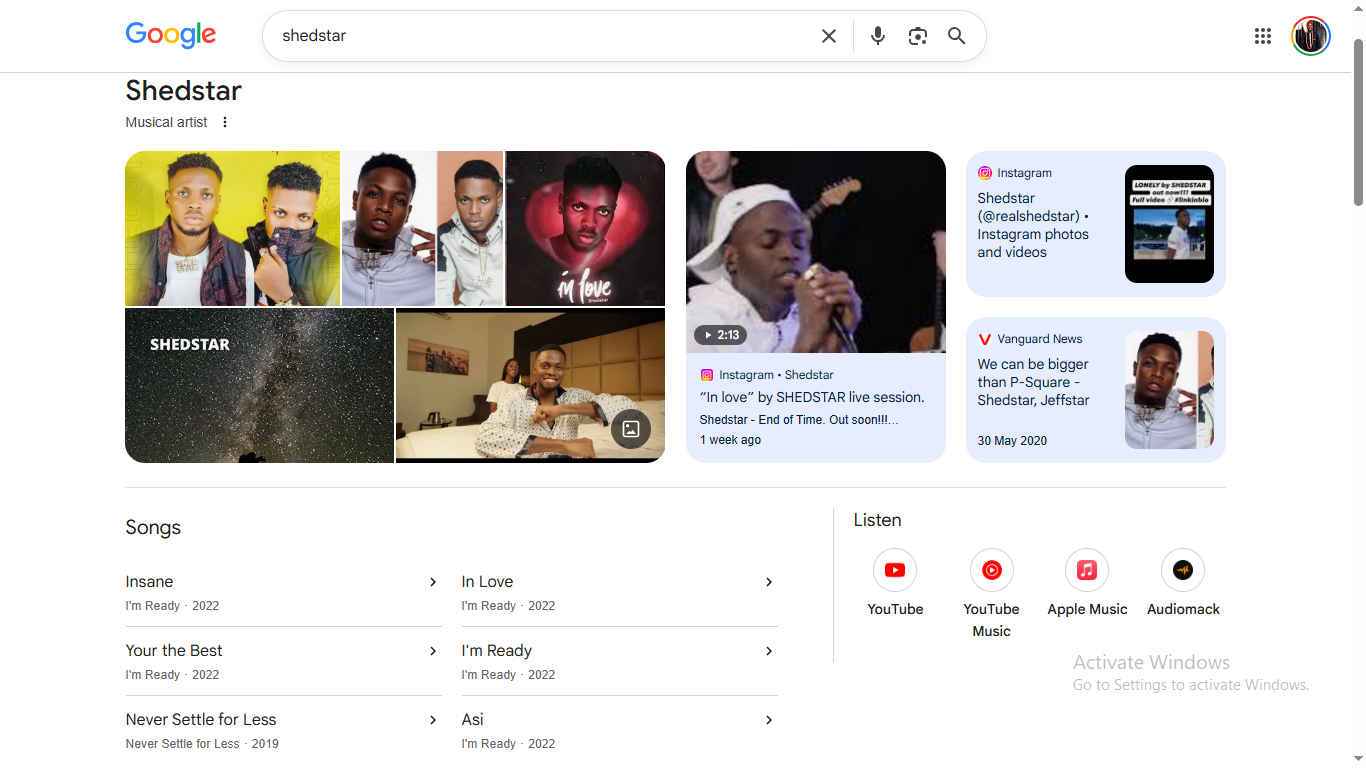Open the Apple Music listen icon

(x=1087, y=570)
